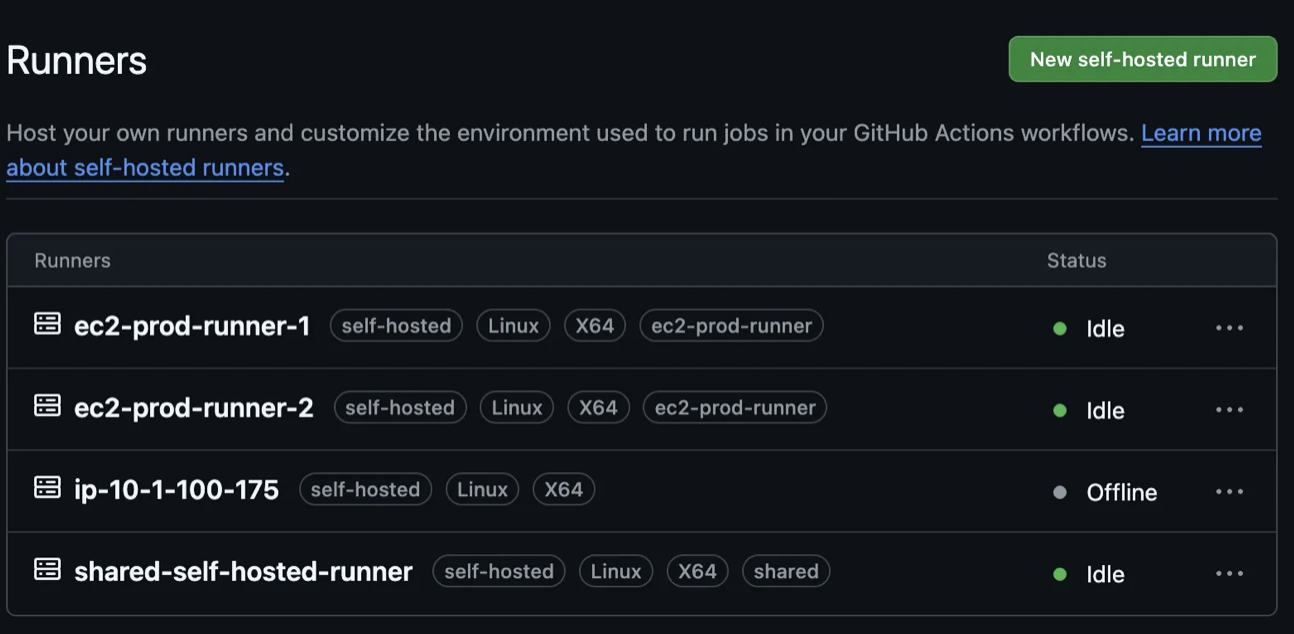Open the three-dot menu for ec2-prod-runner-1
This screenshot has height=634, width=1294.
[x=1229, y=328]
